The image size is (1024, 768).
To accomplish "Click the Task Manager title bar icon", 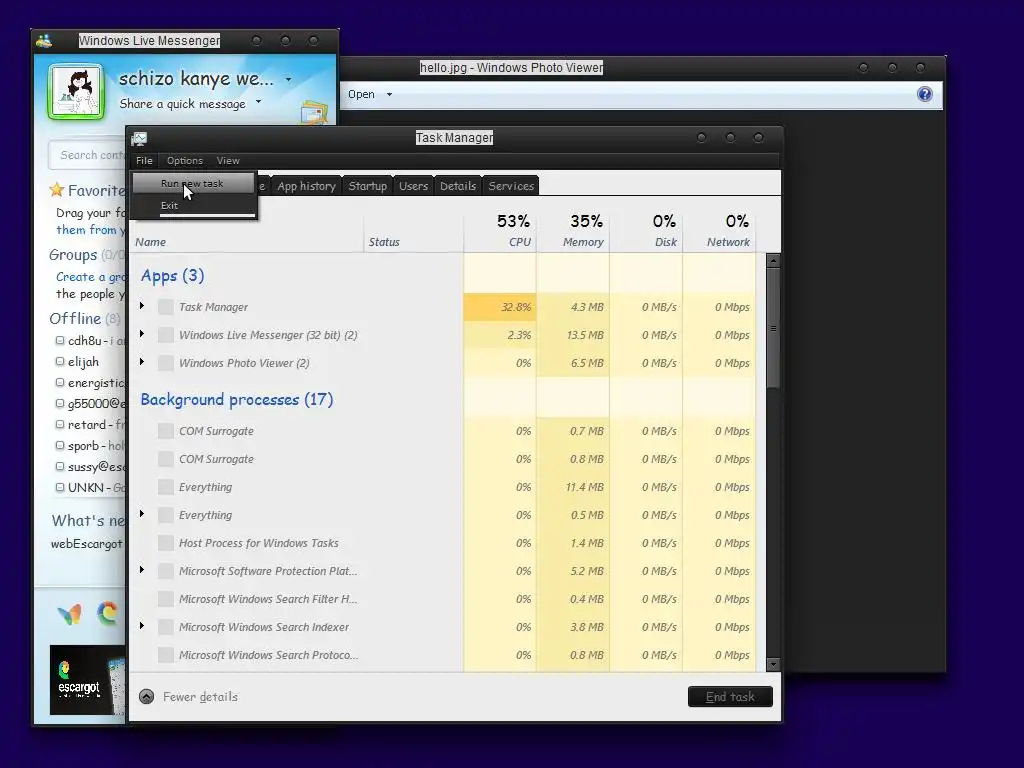I will tap(139, 138).
